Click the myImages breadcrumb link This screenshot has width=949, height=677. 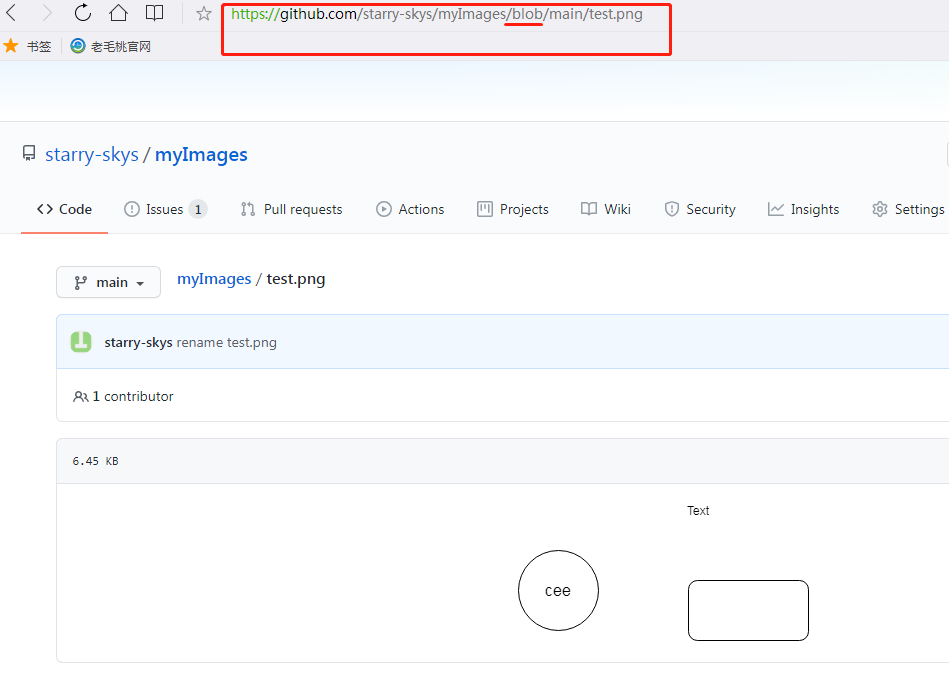[x=213, y=278]
